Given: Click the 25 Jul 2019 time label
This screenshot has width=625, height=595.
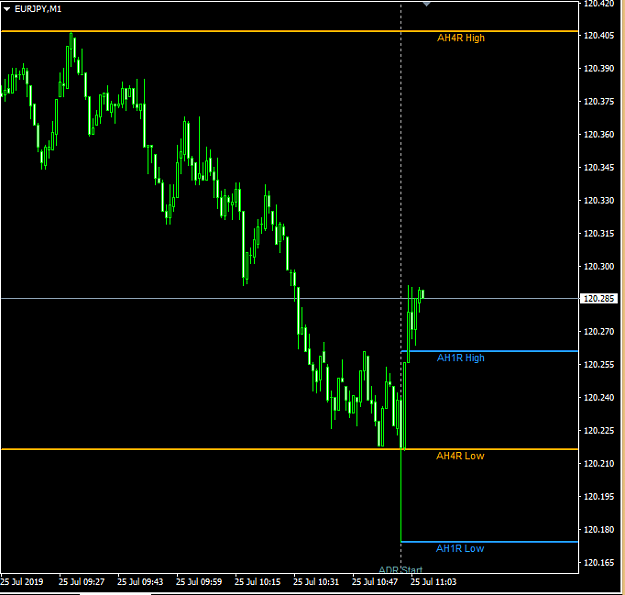Looking at the screenshot, I should (x=22, y=582).
